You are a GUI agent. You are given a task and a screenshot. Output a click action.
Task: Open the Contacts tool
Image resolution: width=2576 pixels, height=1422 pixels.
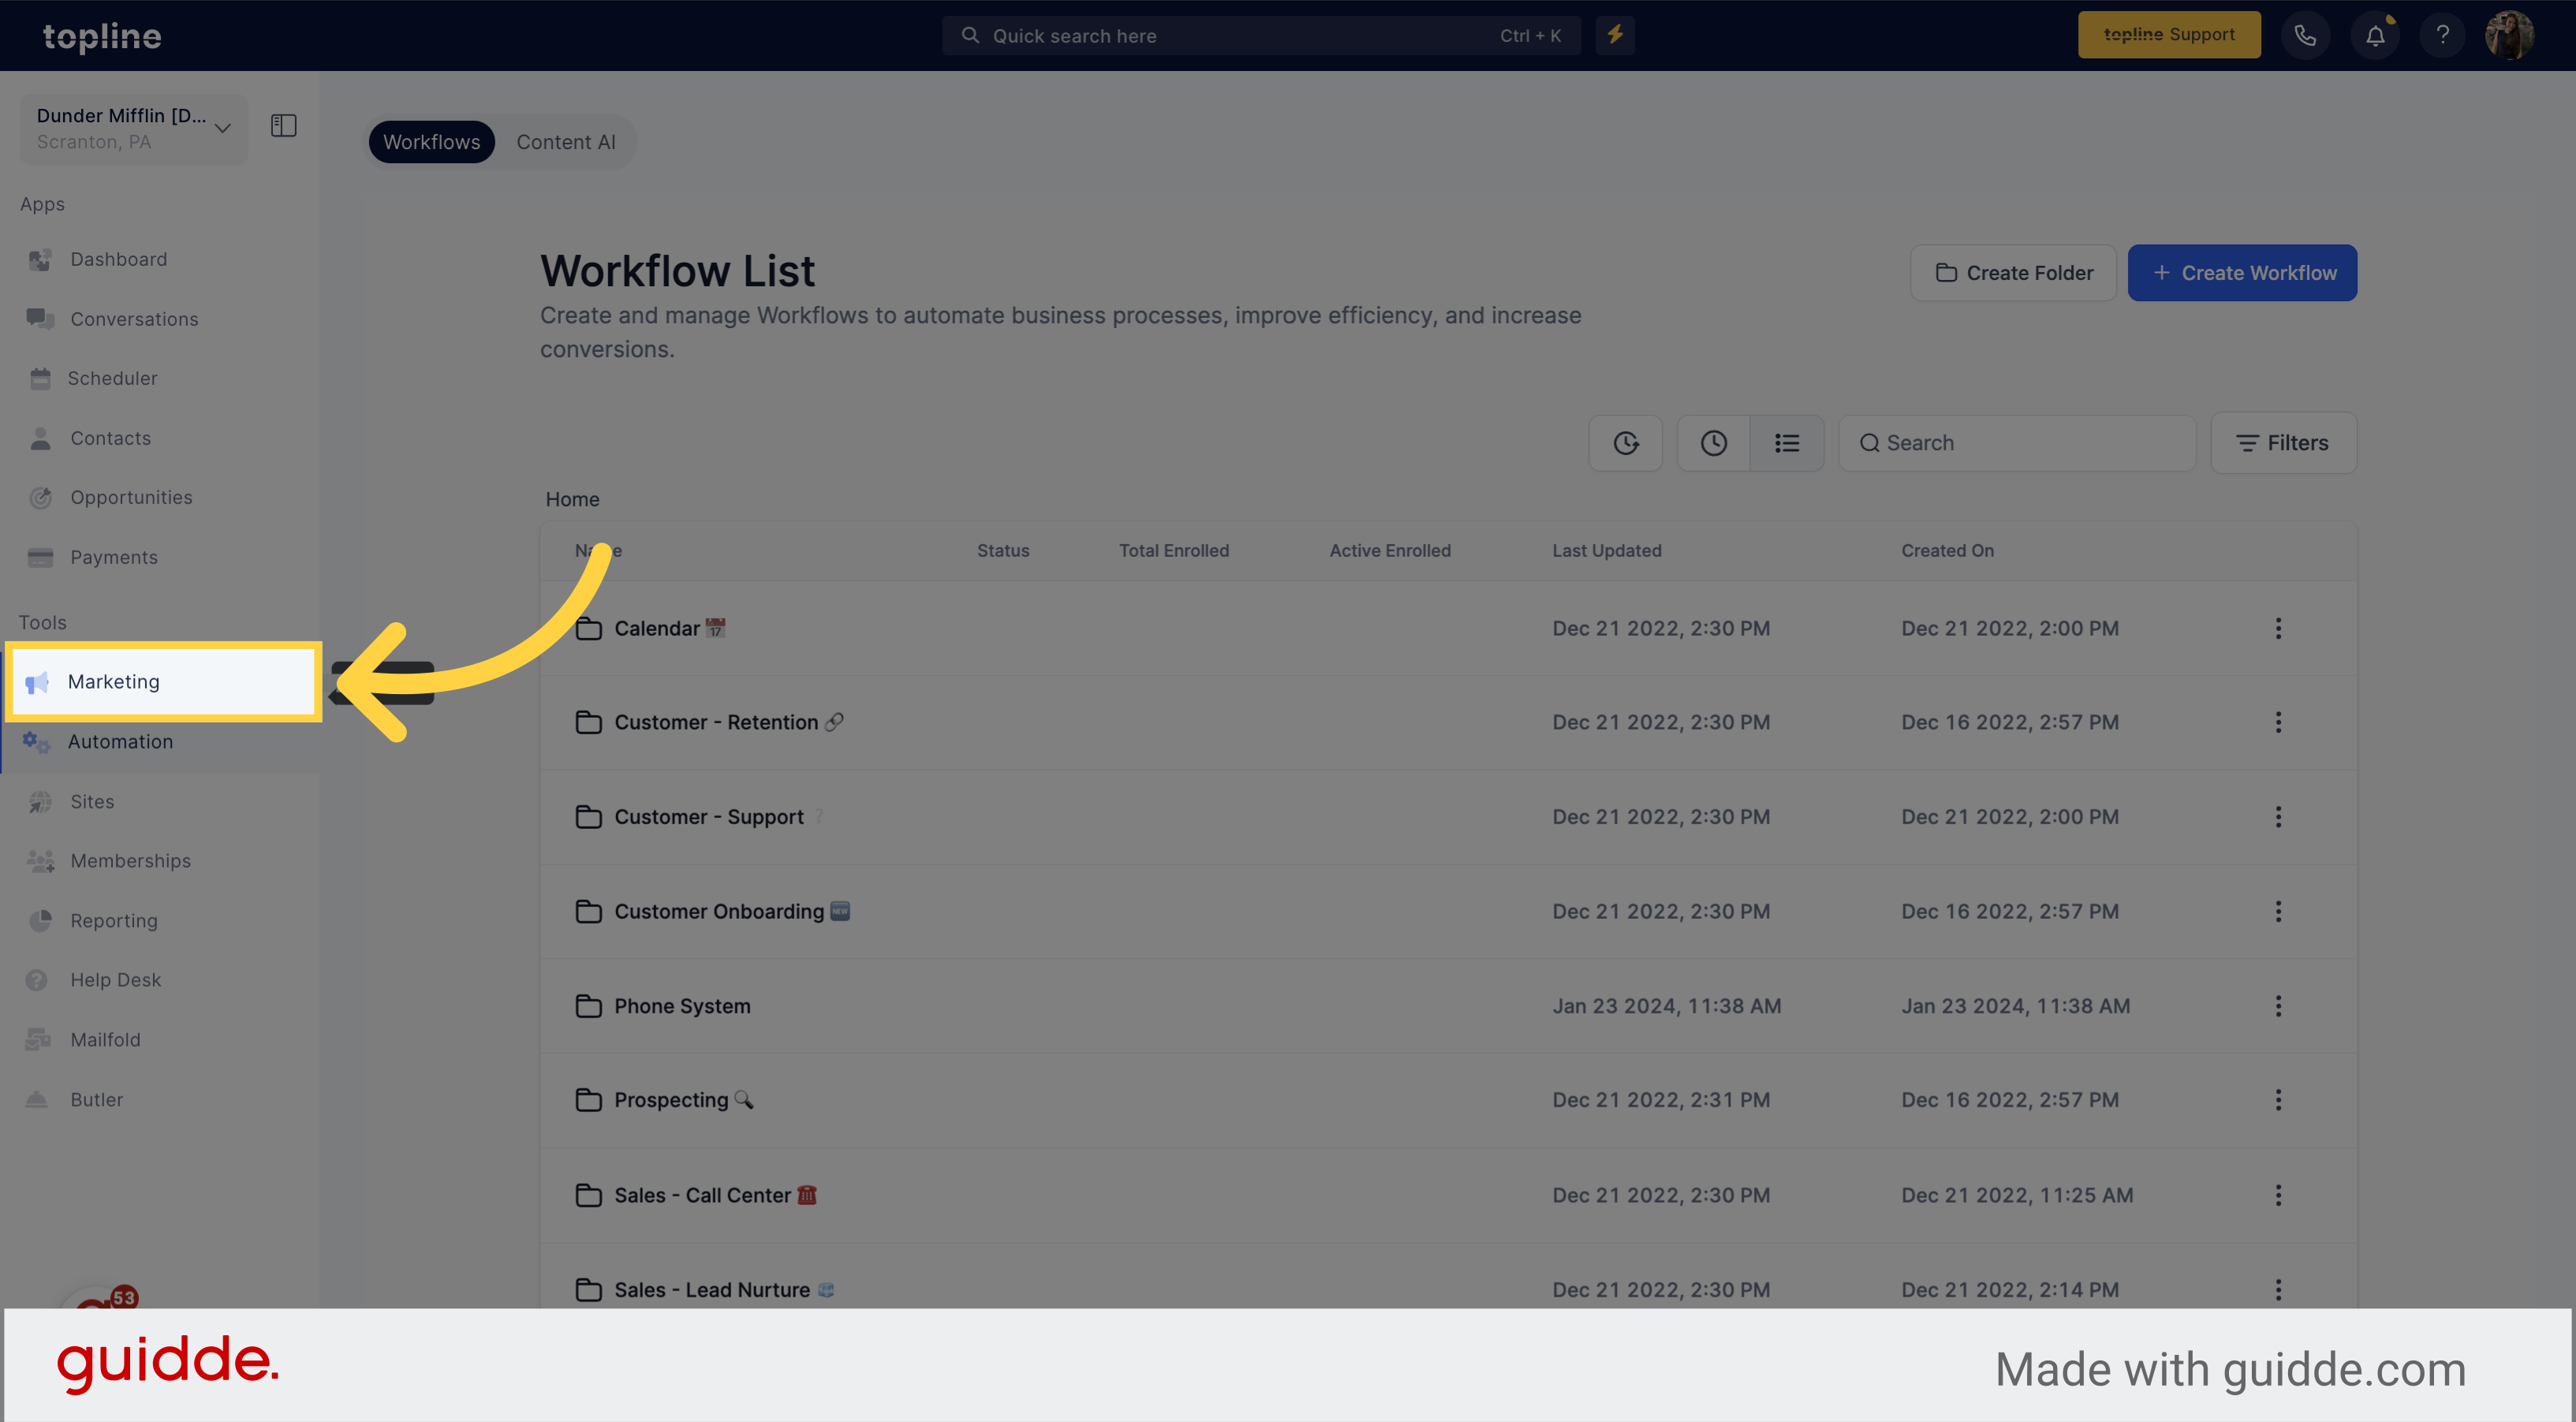tap(109, 438)
